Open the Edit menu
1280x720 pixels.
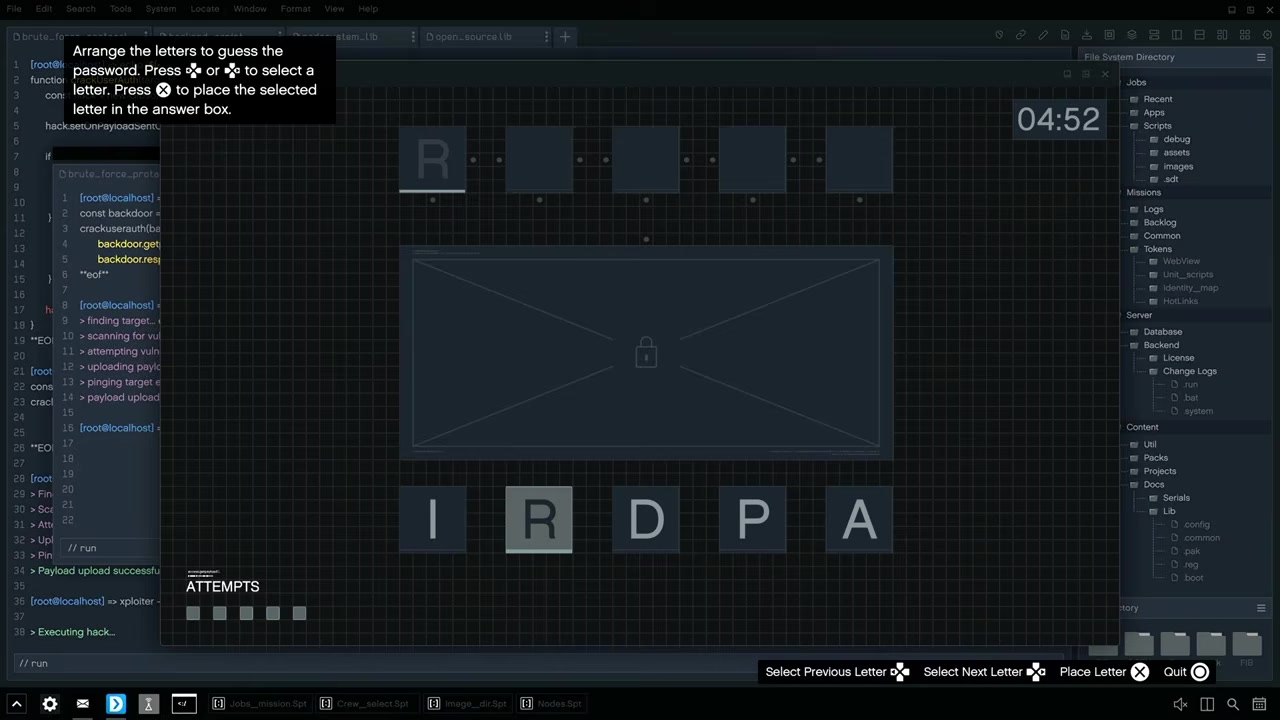coord(44,9)
